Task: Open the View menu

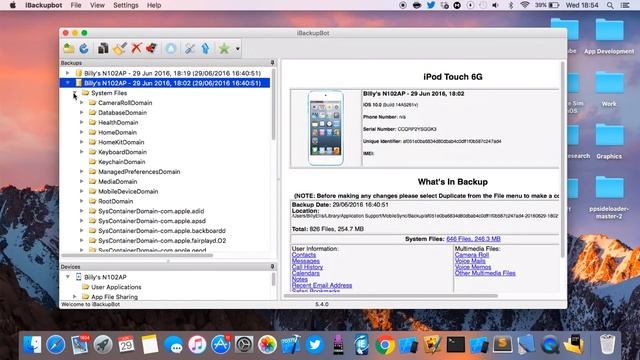Action: 97,5
